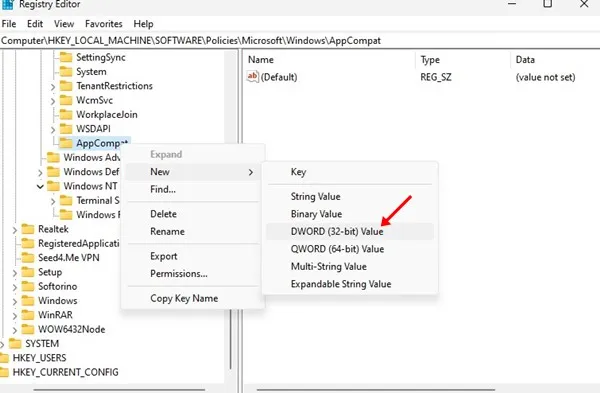Select Multi-String Value option
The image size is (600, 393).
(x=350, y=266)
